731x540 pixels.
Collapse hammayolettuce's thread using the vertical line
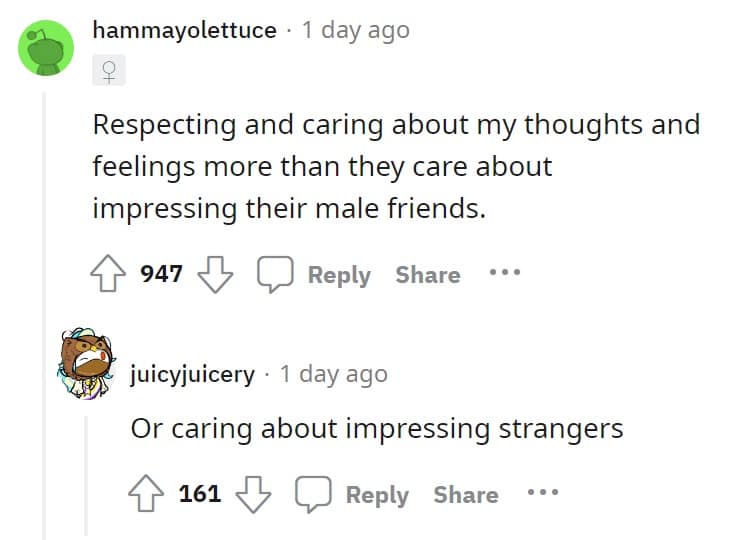click(x=44, y=300)
